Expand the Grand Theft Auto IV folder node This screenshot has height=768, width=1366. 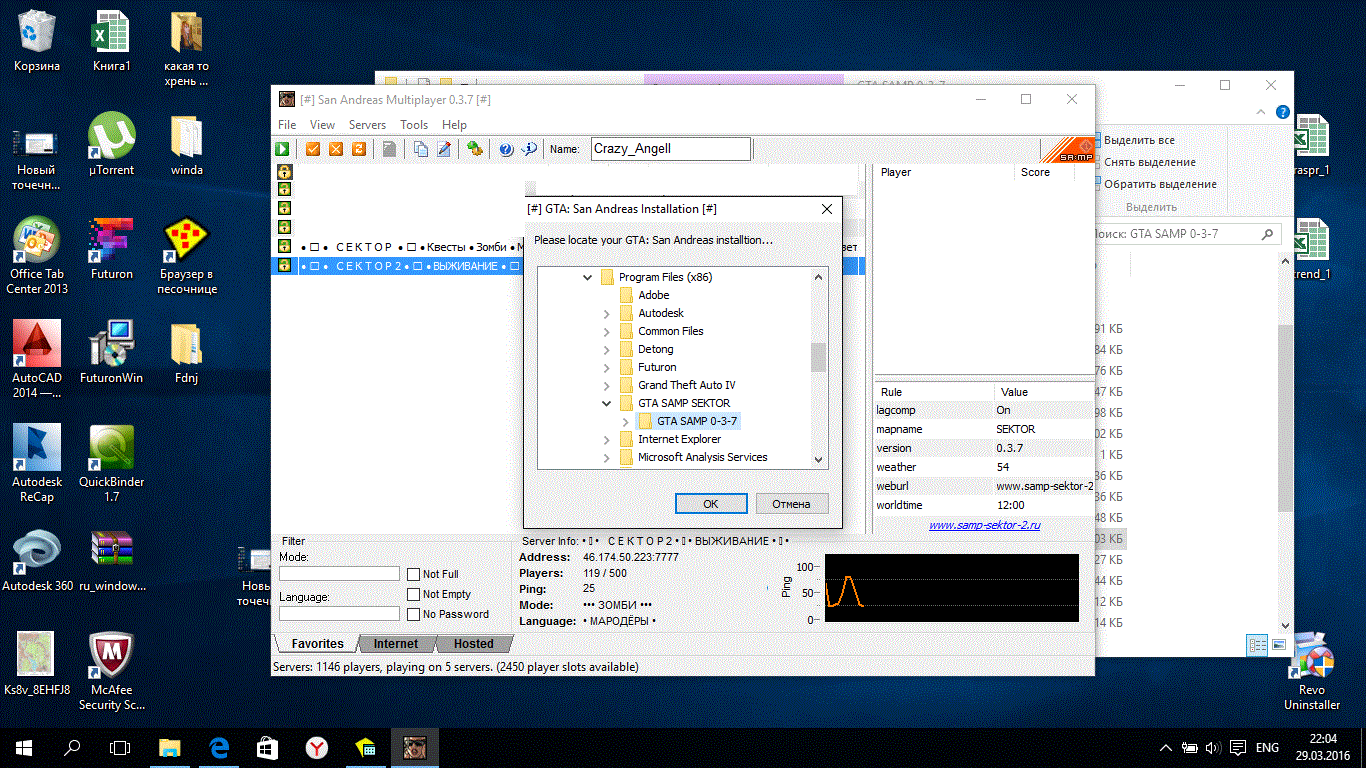pyautogui.click(x=607, y=385)
